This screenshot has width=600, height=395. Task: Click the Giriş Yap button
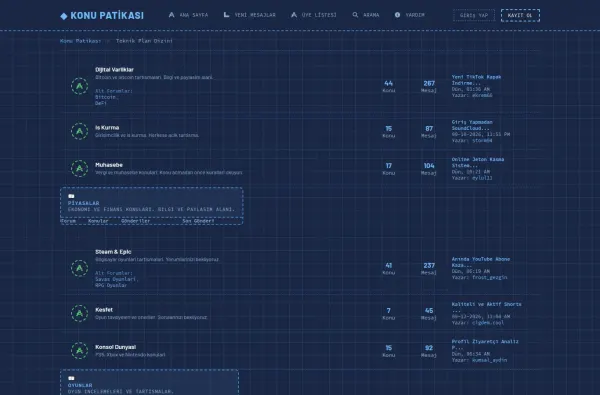point(474,15)
